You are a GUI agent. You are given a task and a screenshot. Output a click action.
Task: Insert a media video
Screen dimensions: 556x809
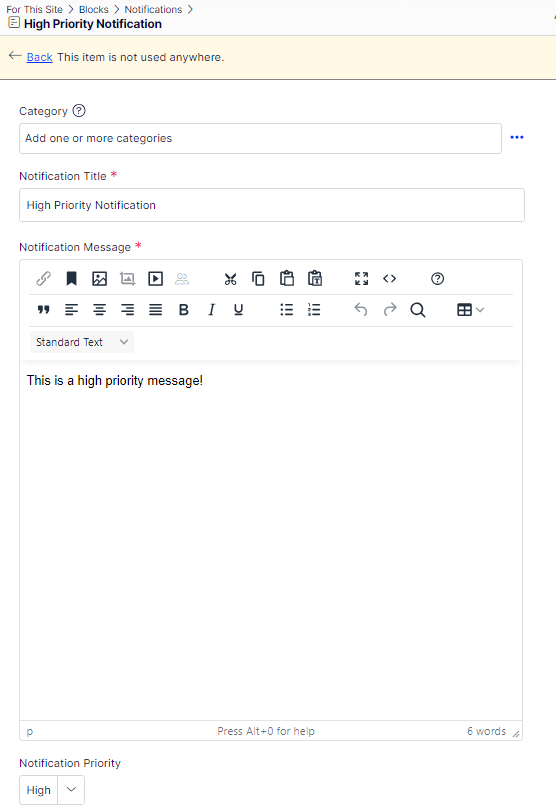155,279
